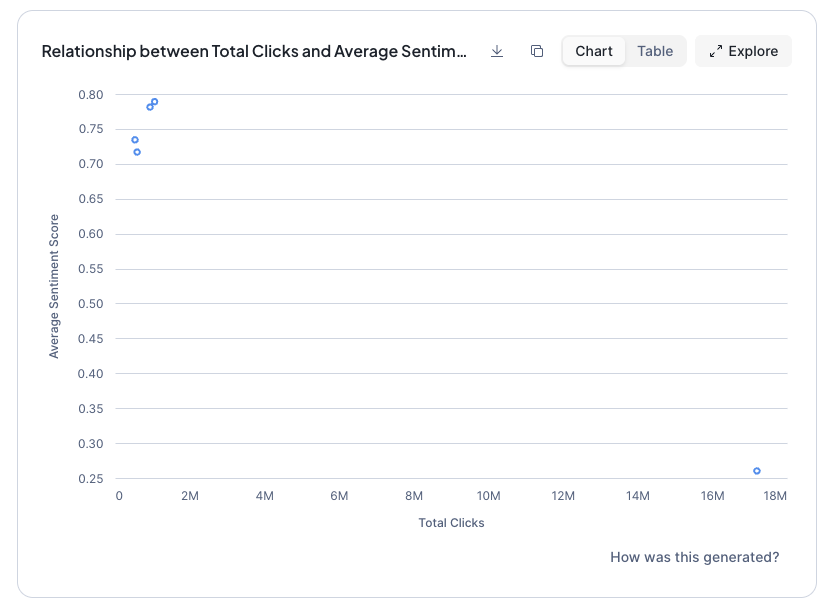Click the 2M x-axis tick label
This screenshot has width=832, height=613.
pos(190,496)
